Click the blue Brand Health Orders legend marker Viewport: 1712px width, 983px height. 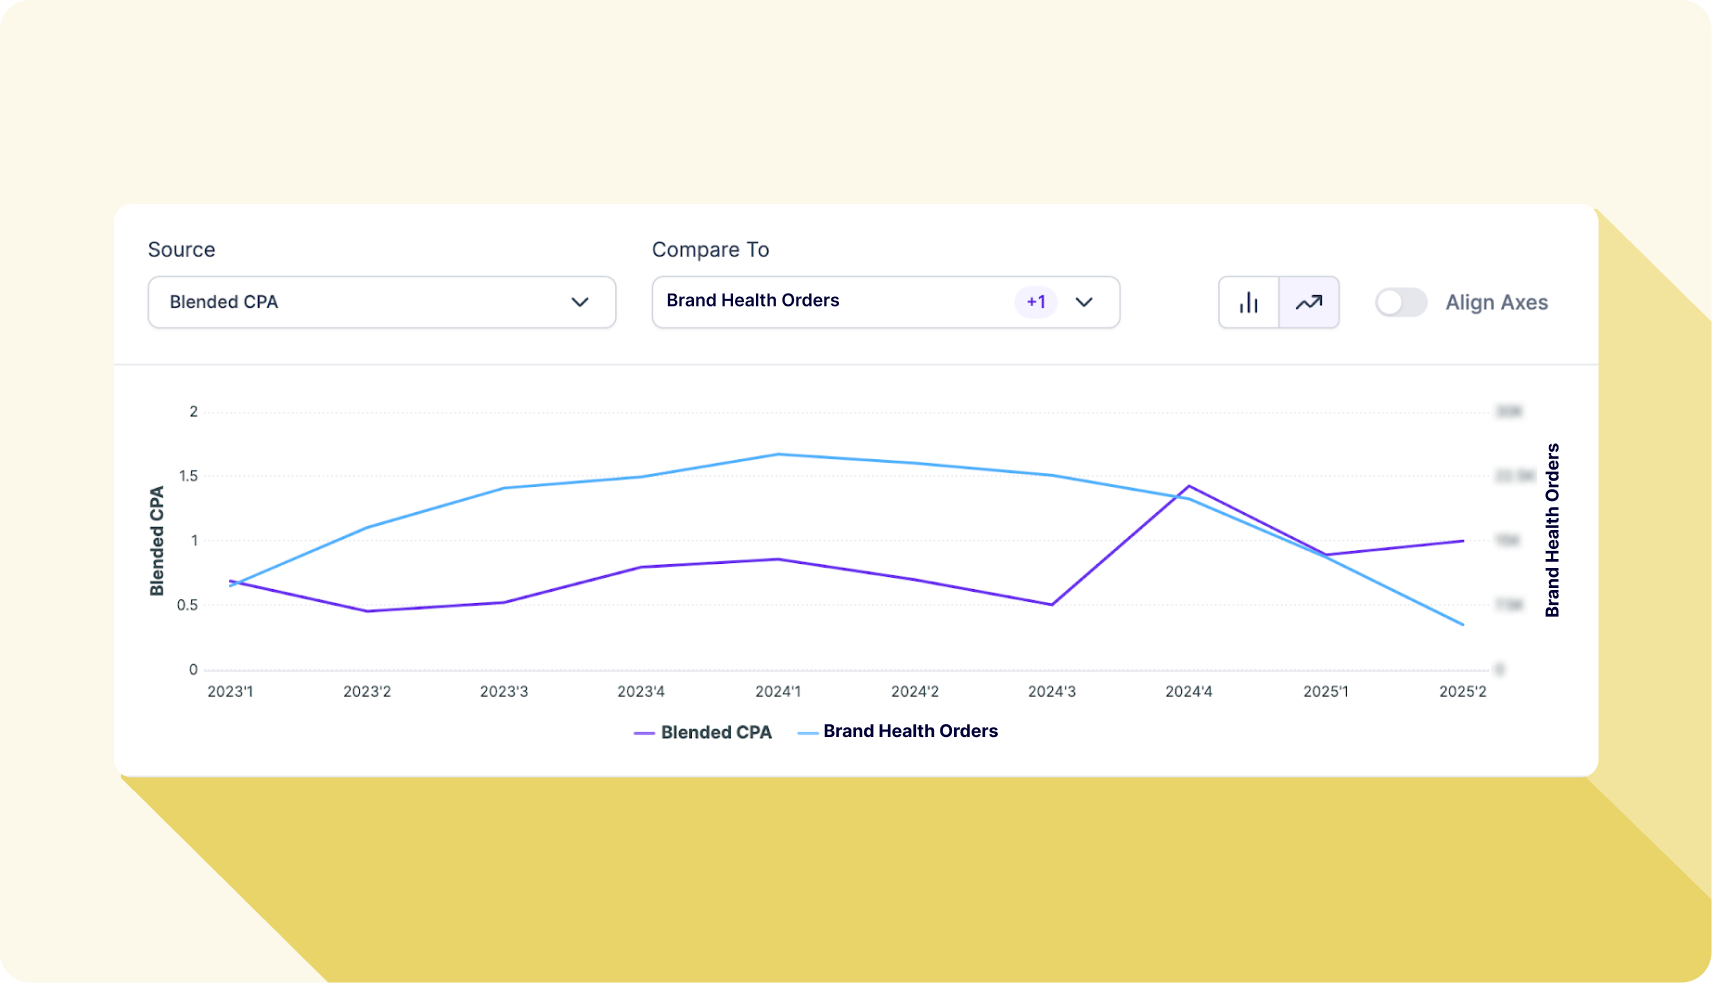pyautogui.click(x=806, y=731)
